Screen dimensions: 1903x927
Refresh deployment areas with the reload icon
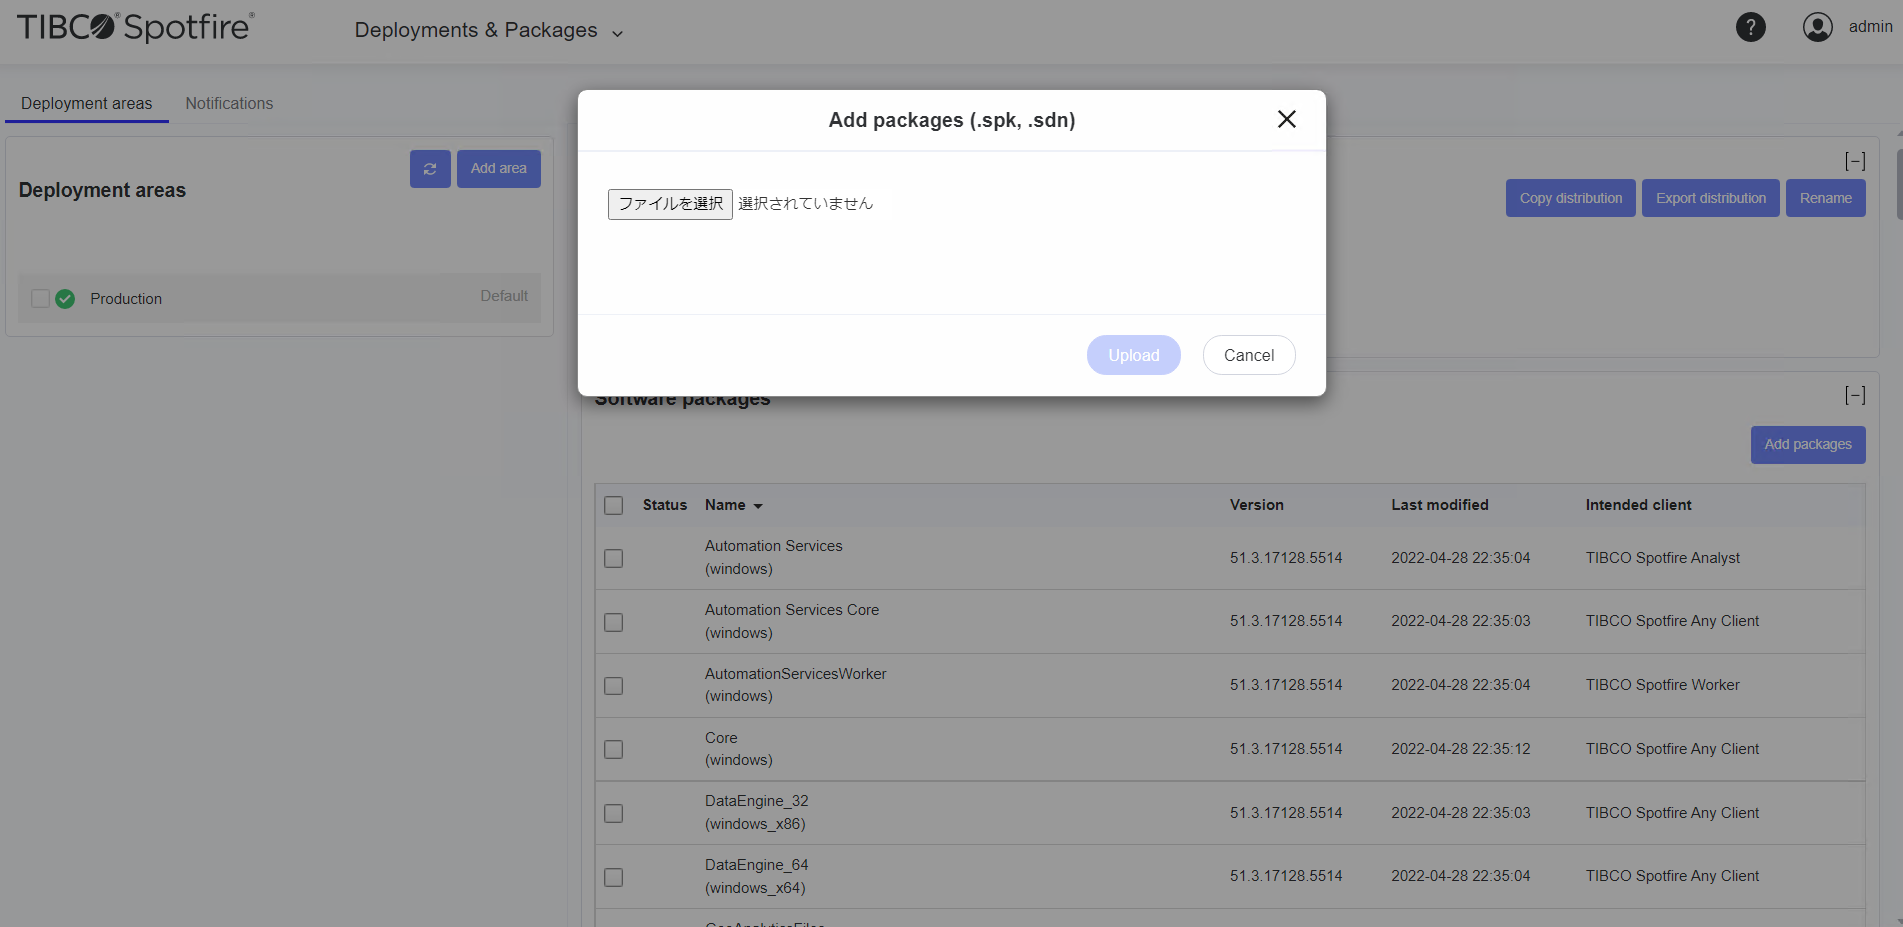[x=430, y=169]
